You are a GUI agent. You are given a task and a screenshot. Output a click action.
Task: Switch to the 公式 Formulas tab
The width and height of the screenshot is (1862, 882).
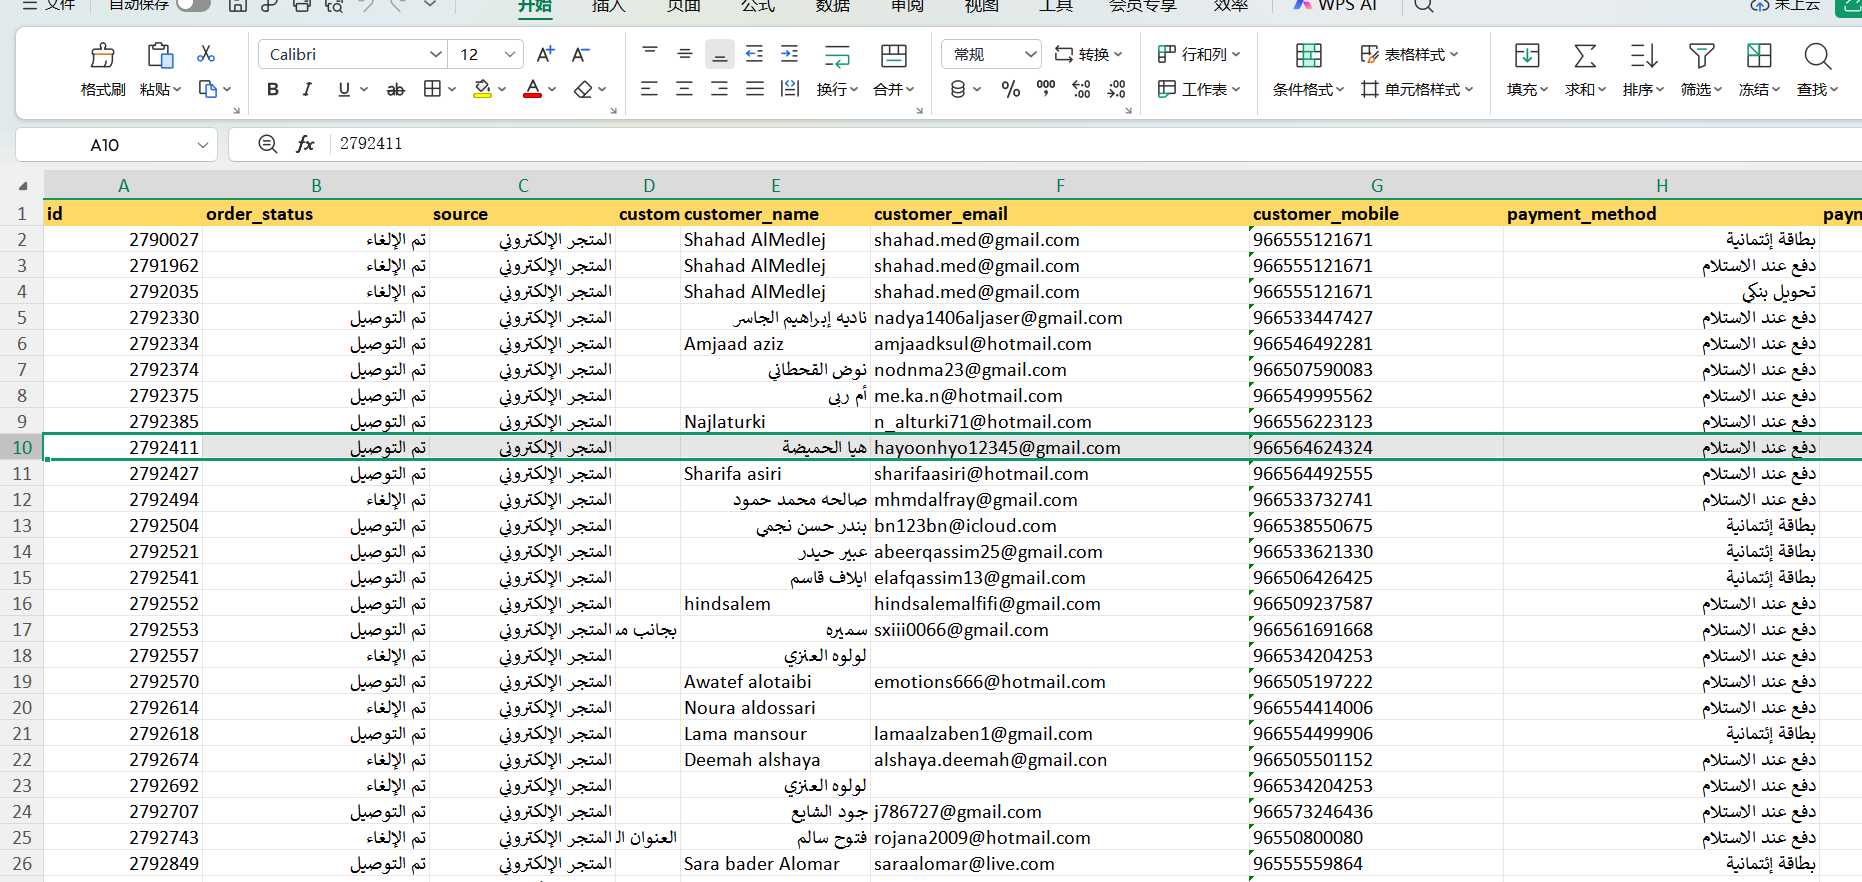758,6
